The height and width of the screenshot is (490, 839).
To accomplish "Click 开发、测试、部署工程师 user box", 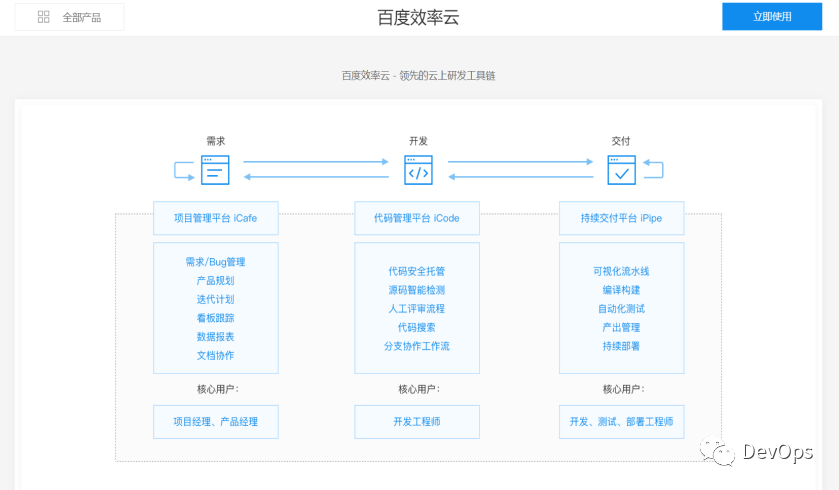I will [x=622, y=422].
